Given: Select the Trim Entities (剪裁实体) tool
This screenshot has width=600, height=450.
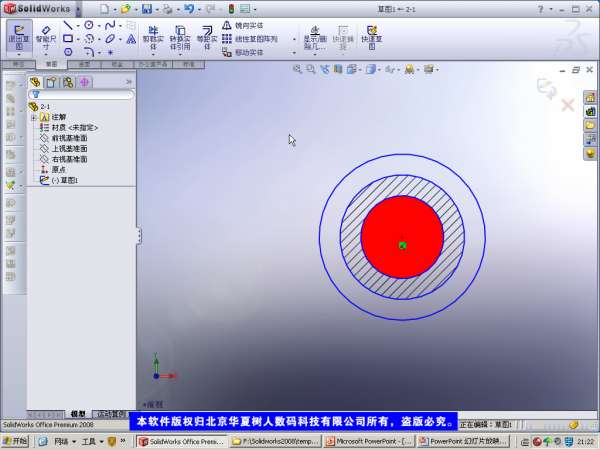Looking at the screenshot, I should click(x=153, y=38).
